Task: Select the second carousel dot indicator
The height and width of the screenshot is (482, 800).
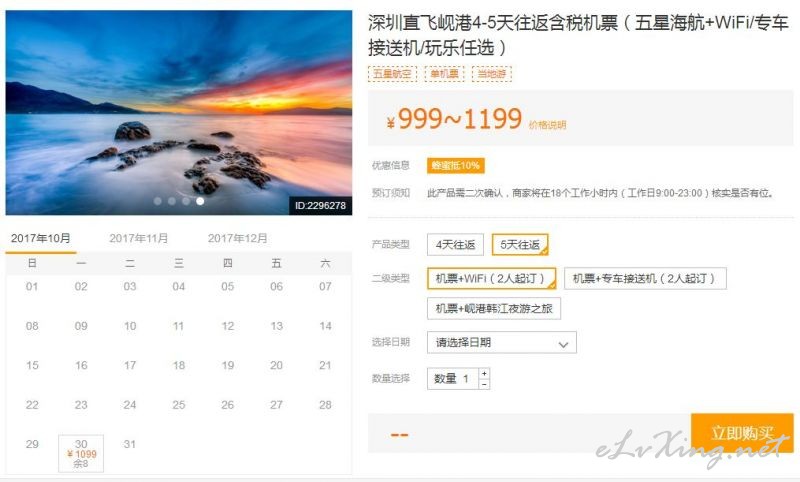Action: tap(172, 201)
